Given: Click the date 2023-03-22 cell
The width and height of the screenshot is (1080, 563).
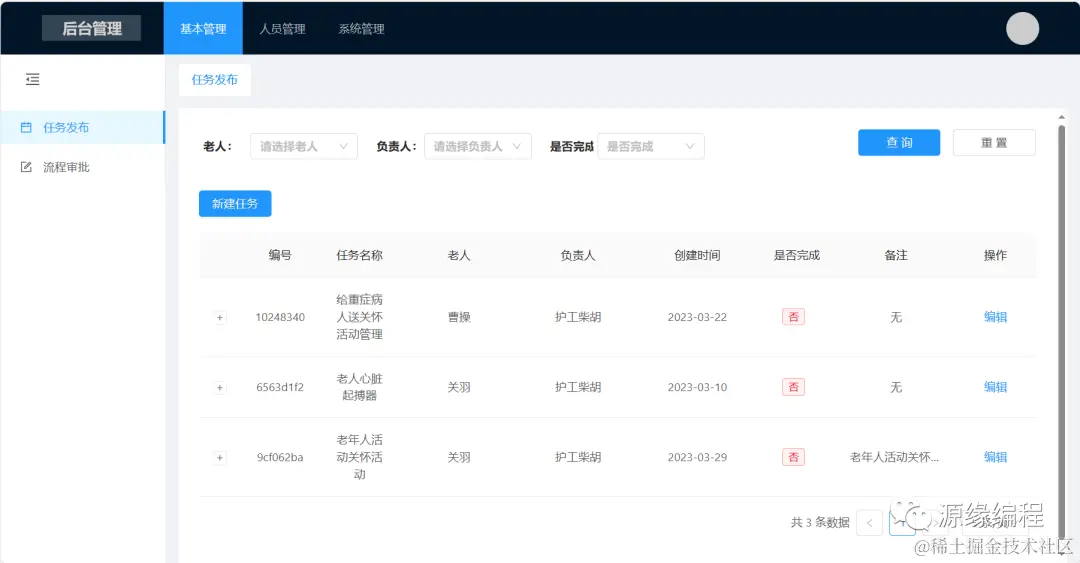Looking at the screenshot, I should (x=697, y=317).
